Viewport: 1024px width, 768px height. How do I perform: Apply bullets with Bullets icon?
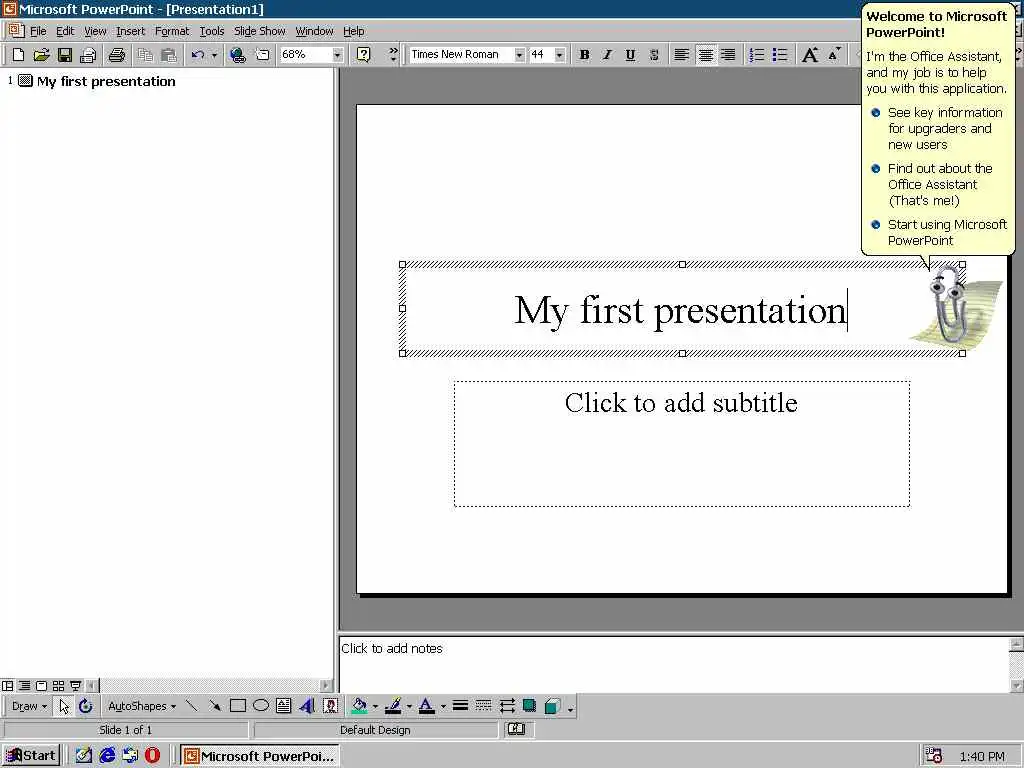point(780,55)
